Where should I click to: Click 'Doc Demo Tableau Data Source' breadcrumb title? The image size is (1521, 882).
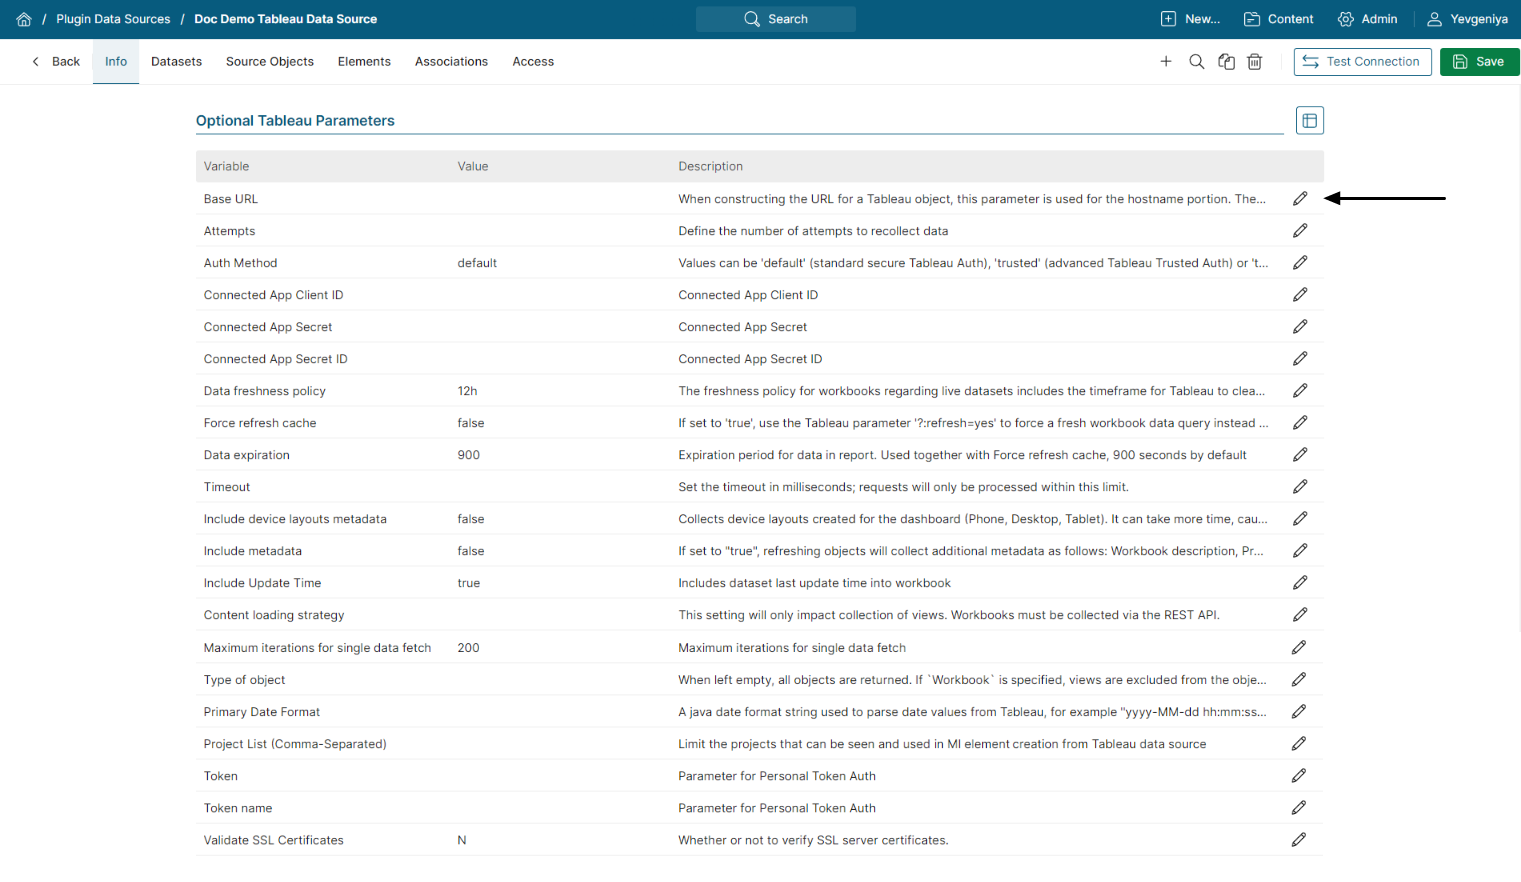[x=286, y=19]
